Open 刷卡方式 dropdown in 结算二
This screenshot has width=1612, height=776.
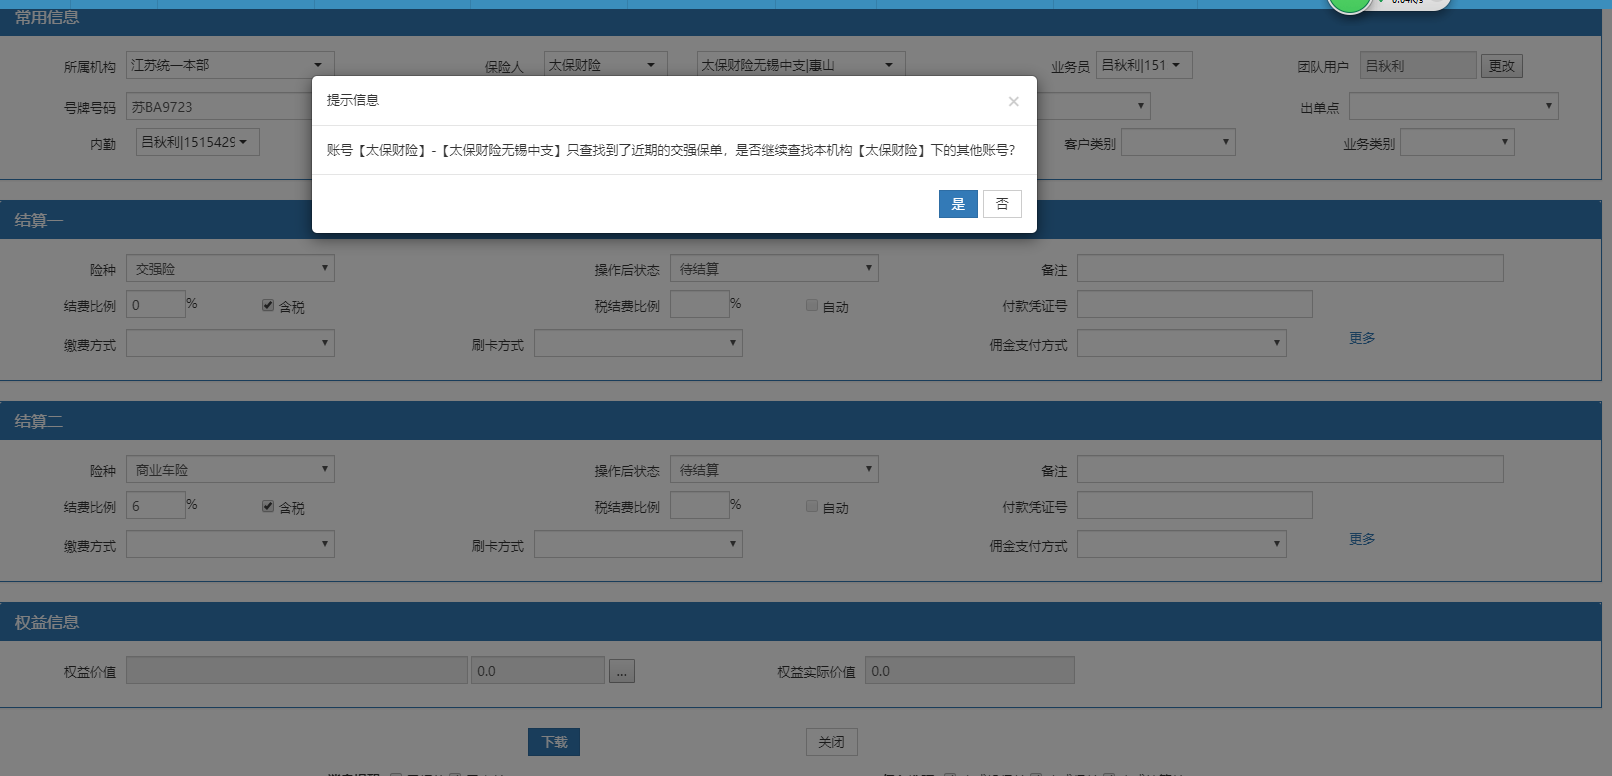(638, 544)
